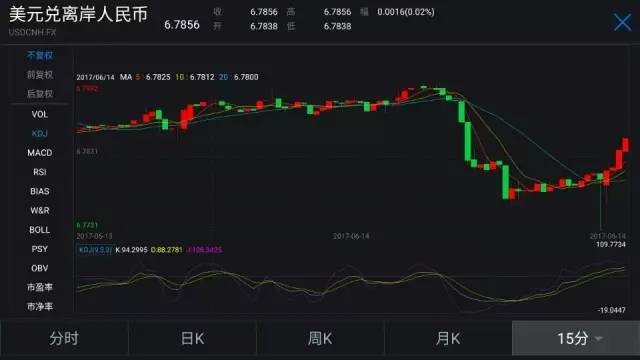Viewport: 640px width, 360px height.
Task: Open the 15分 interval dropdown
Action: (576, 338)
